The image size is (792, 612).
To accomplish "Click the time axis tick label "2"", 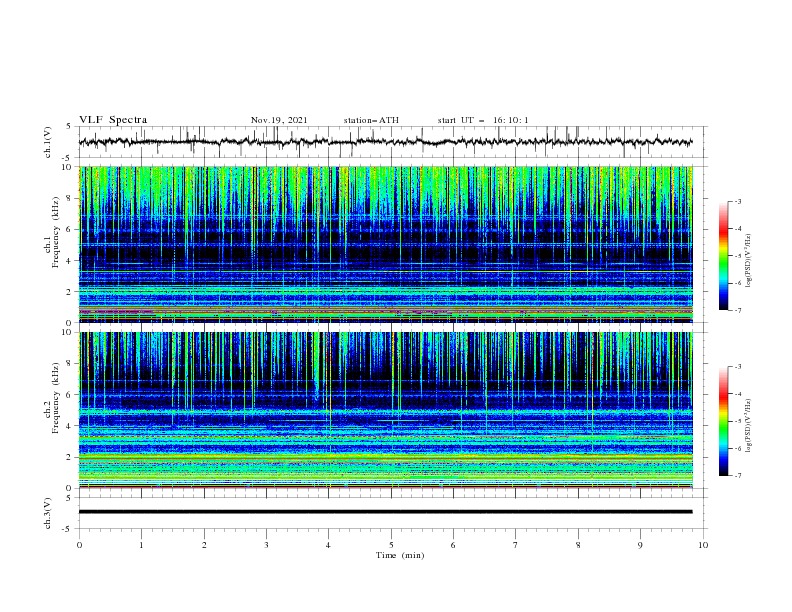I will click(x=204, y=545).
